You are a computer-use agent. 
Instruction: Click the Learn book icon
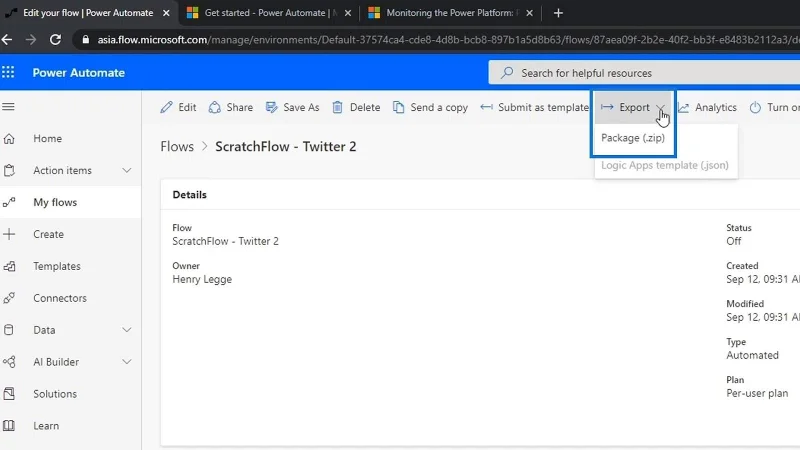(x=9, y=426)
